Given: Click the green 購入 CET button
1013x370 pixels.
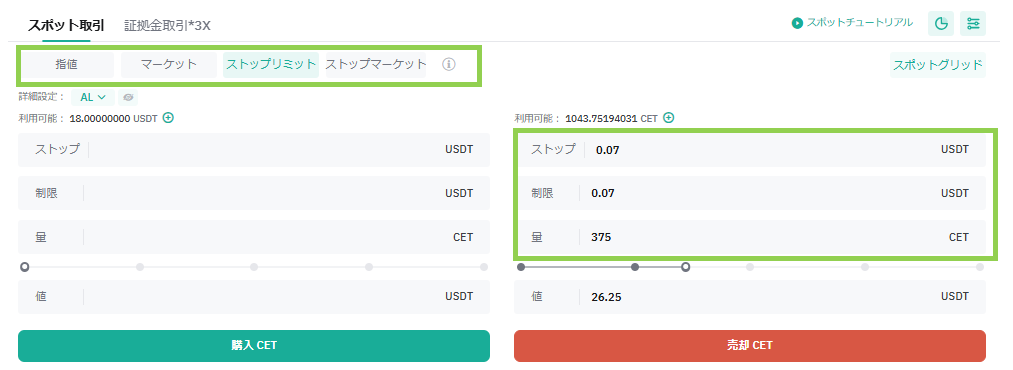Looking at the screenshot, I should pyautogui.click(x=254, y=345).
